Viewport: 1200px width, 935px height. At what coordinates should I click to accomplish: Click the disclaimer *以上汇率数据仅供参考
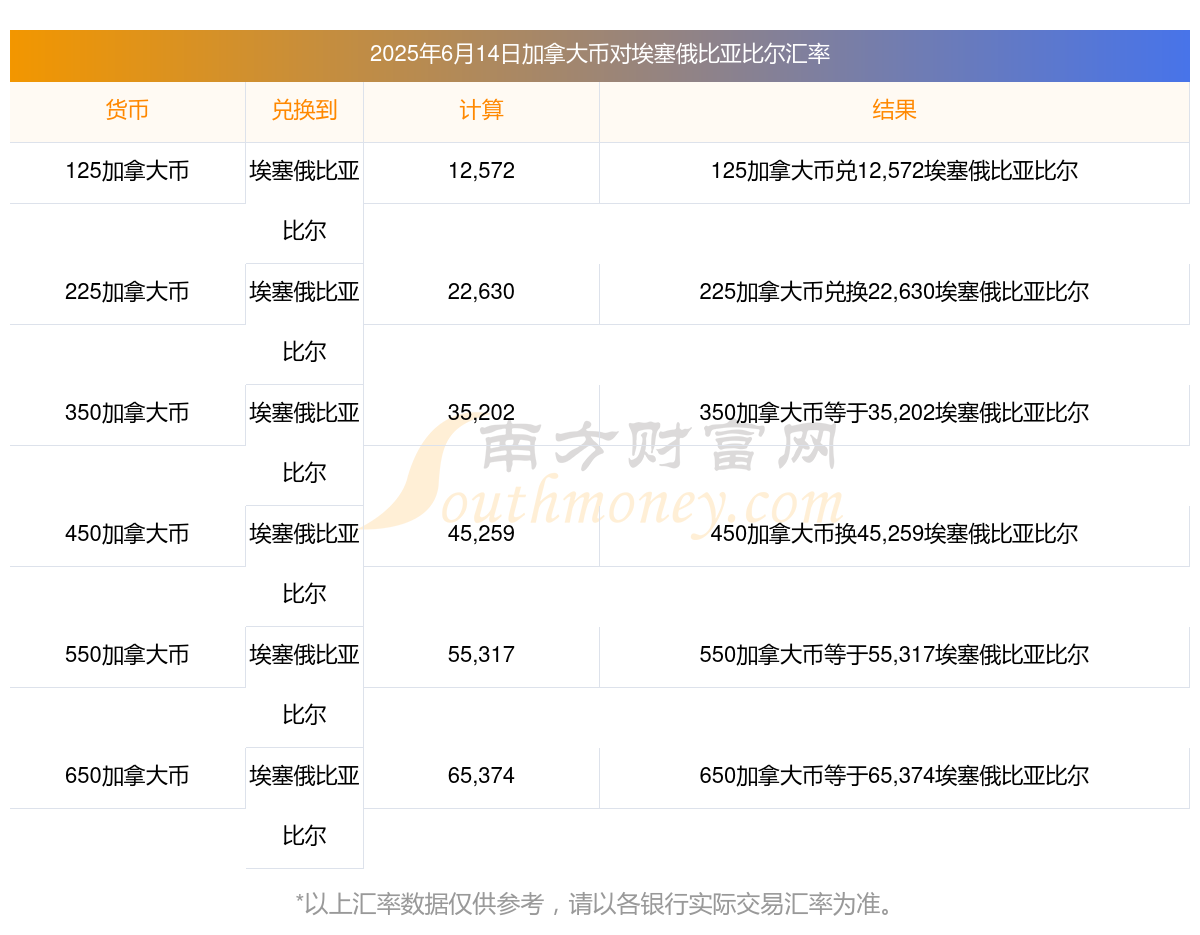[x=420, y=904]
